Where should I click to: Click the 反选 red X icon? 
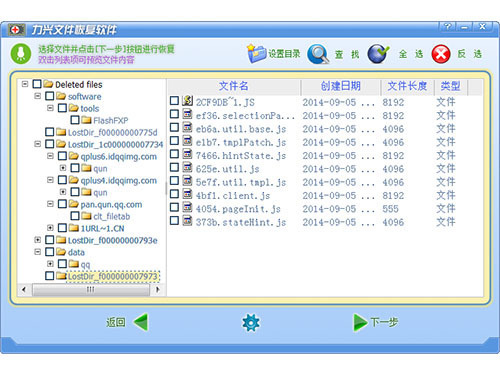coord(441,54)
